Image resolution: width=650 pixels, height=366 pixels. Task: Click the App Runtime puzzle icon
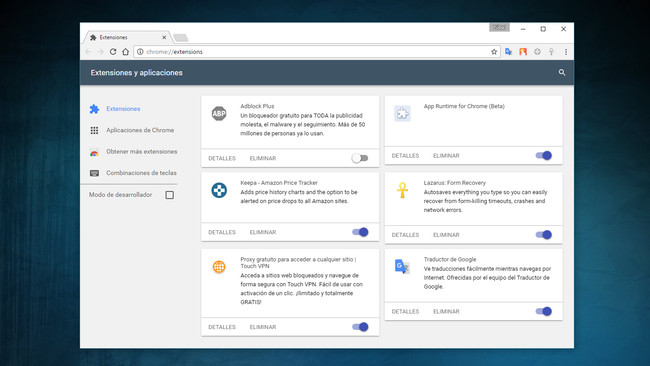coord(402,113)
